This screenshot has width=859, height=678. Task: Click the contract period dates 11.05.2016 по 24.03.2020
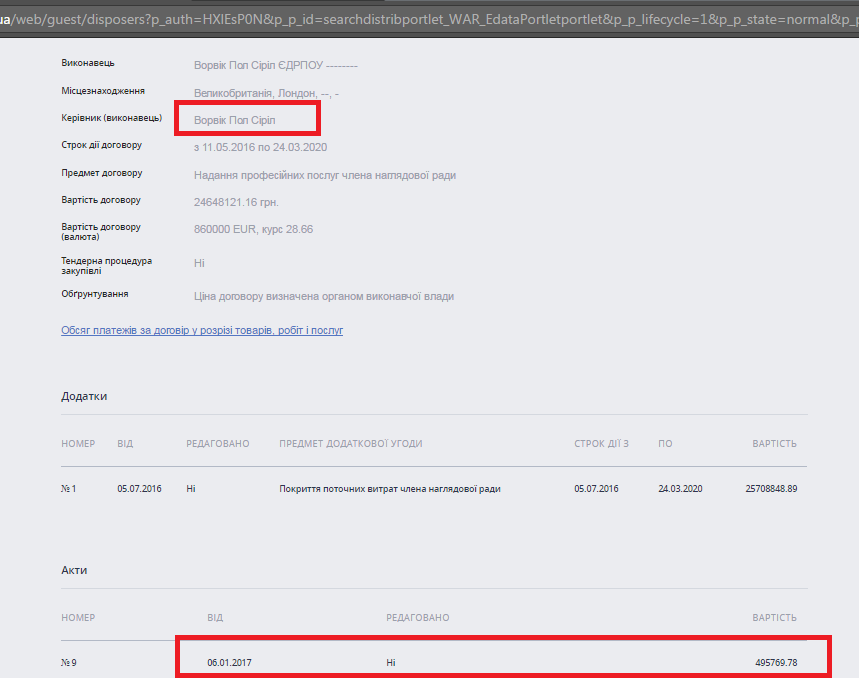click(260, 147)
